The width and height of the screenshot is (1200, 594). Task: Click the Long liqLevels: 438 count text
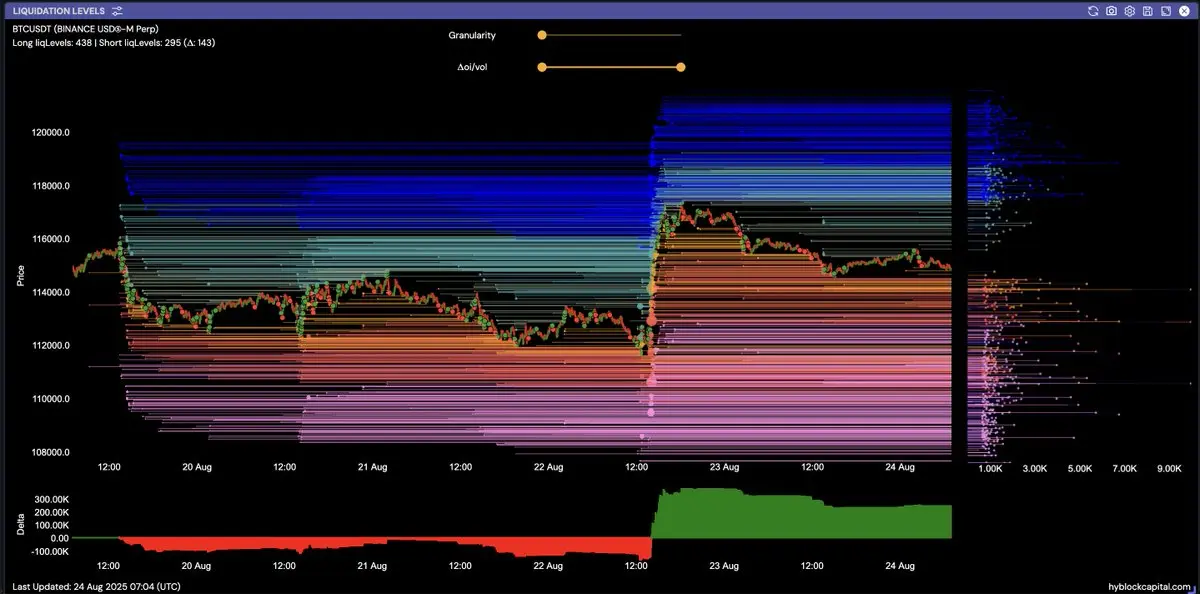(x=51, y=44)
